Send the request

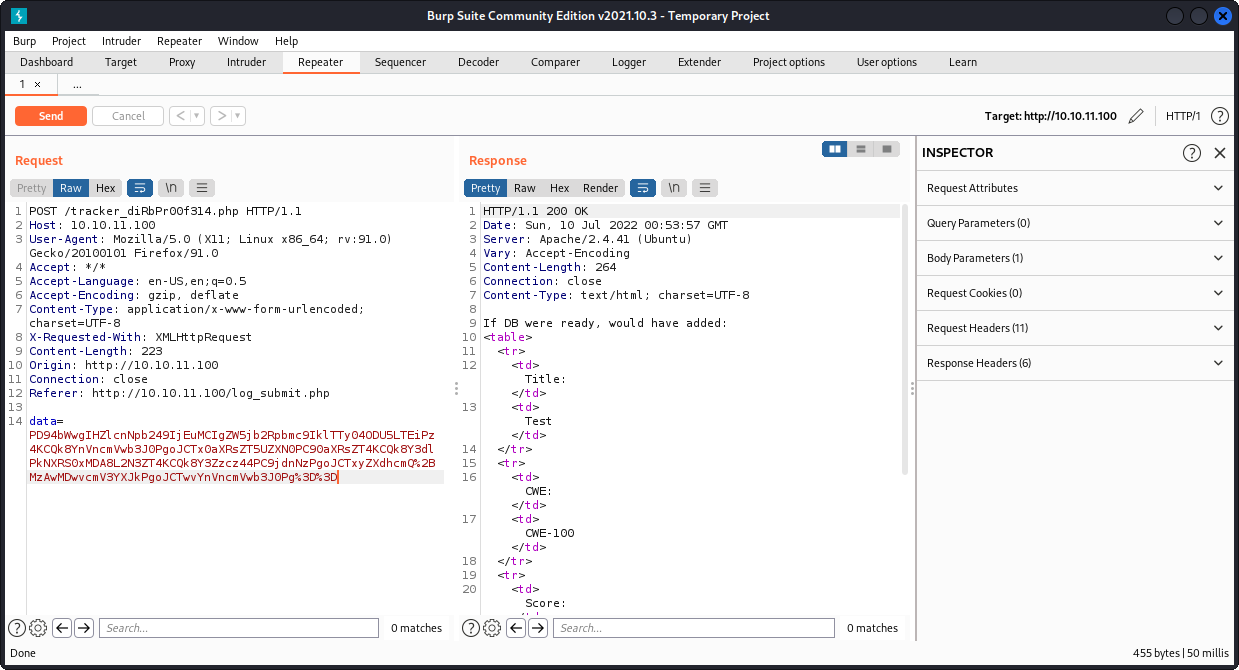click(x=51, y=116)
